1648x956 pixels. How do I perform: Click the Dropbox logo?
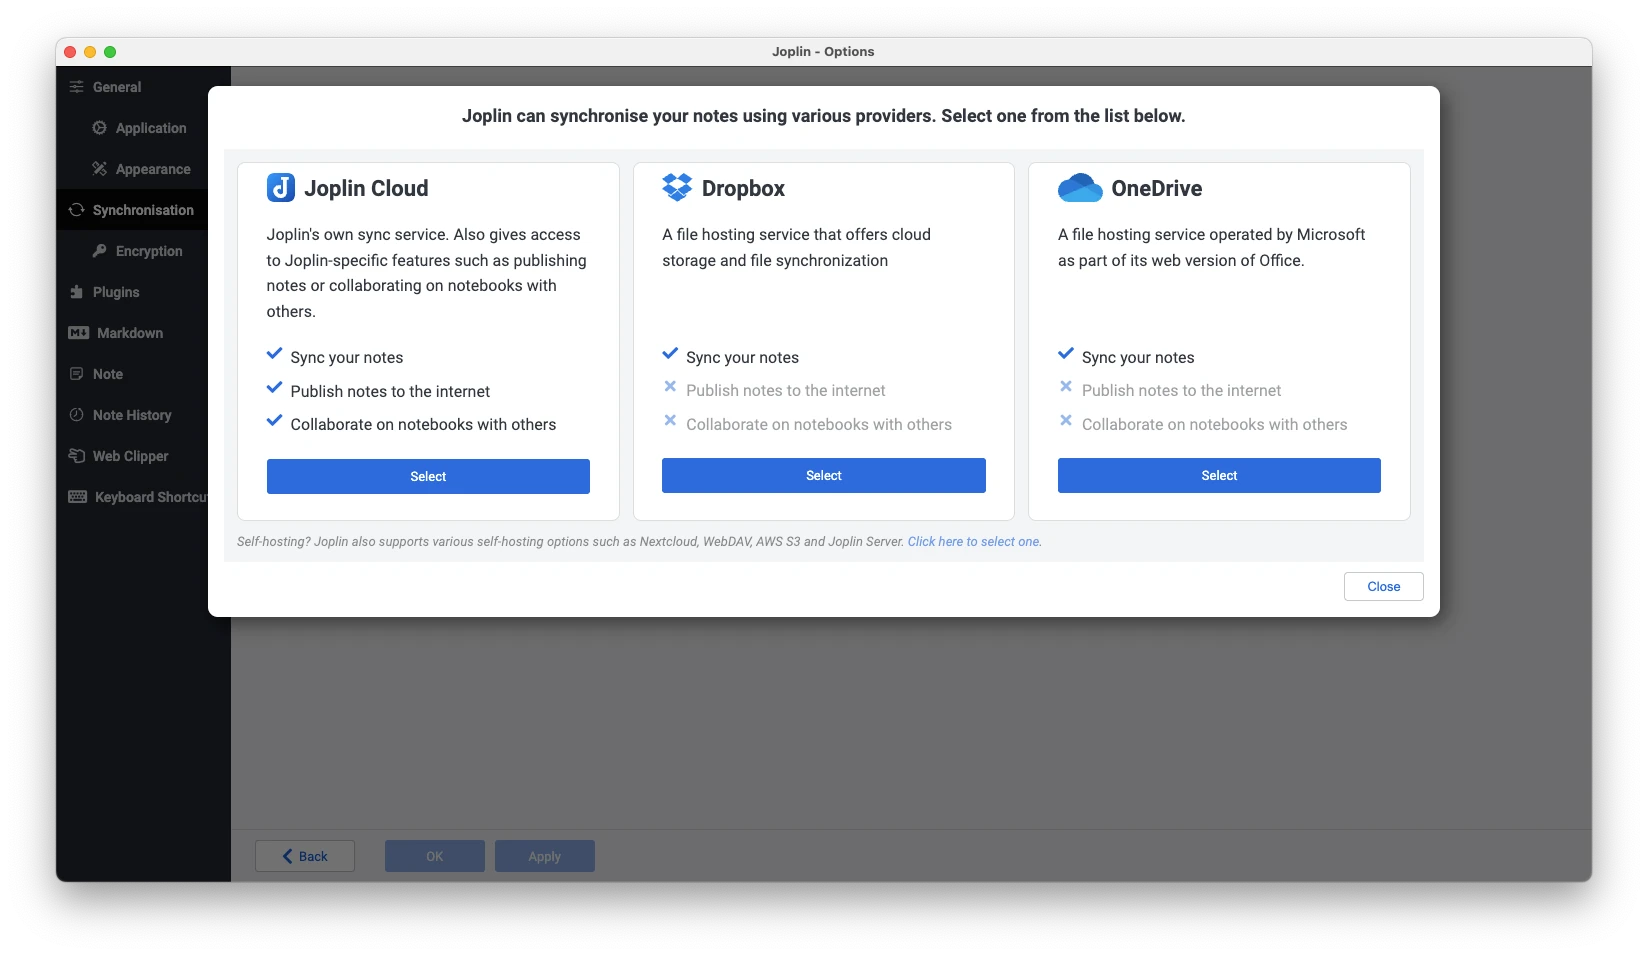tap(677, 187)
